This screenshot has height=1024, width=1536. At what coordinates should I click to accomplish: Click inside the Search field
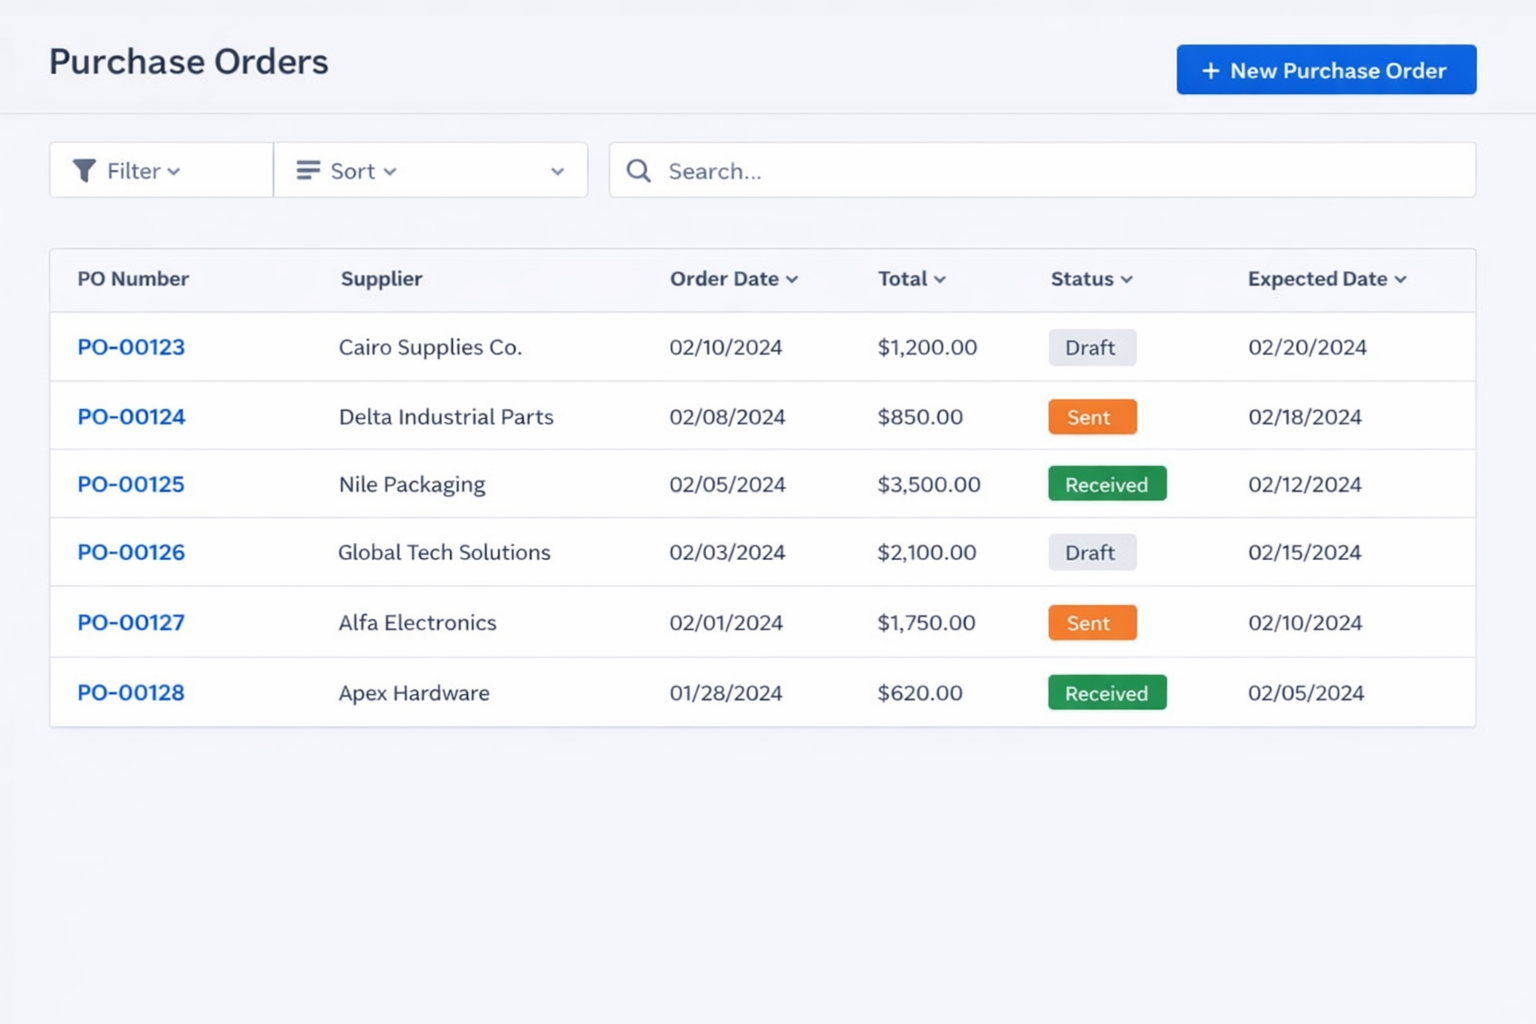click(900, 171)
